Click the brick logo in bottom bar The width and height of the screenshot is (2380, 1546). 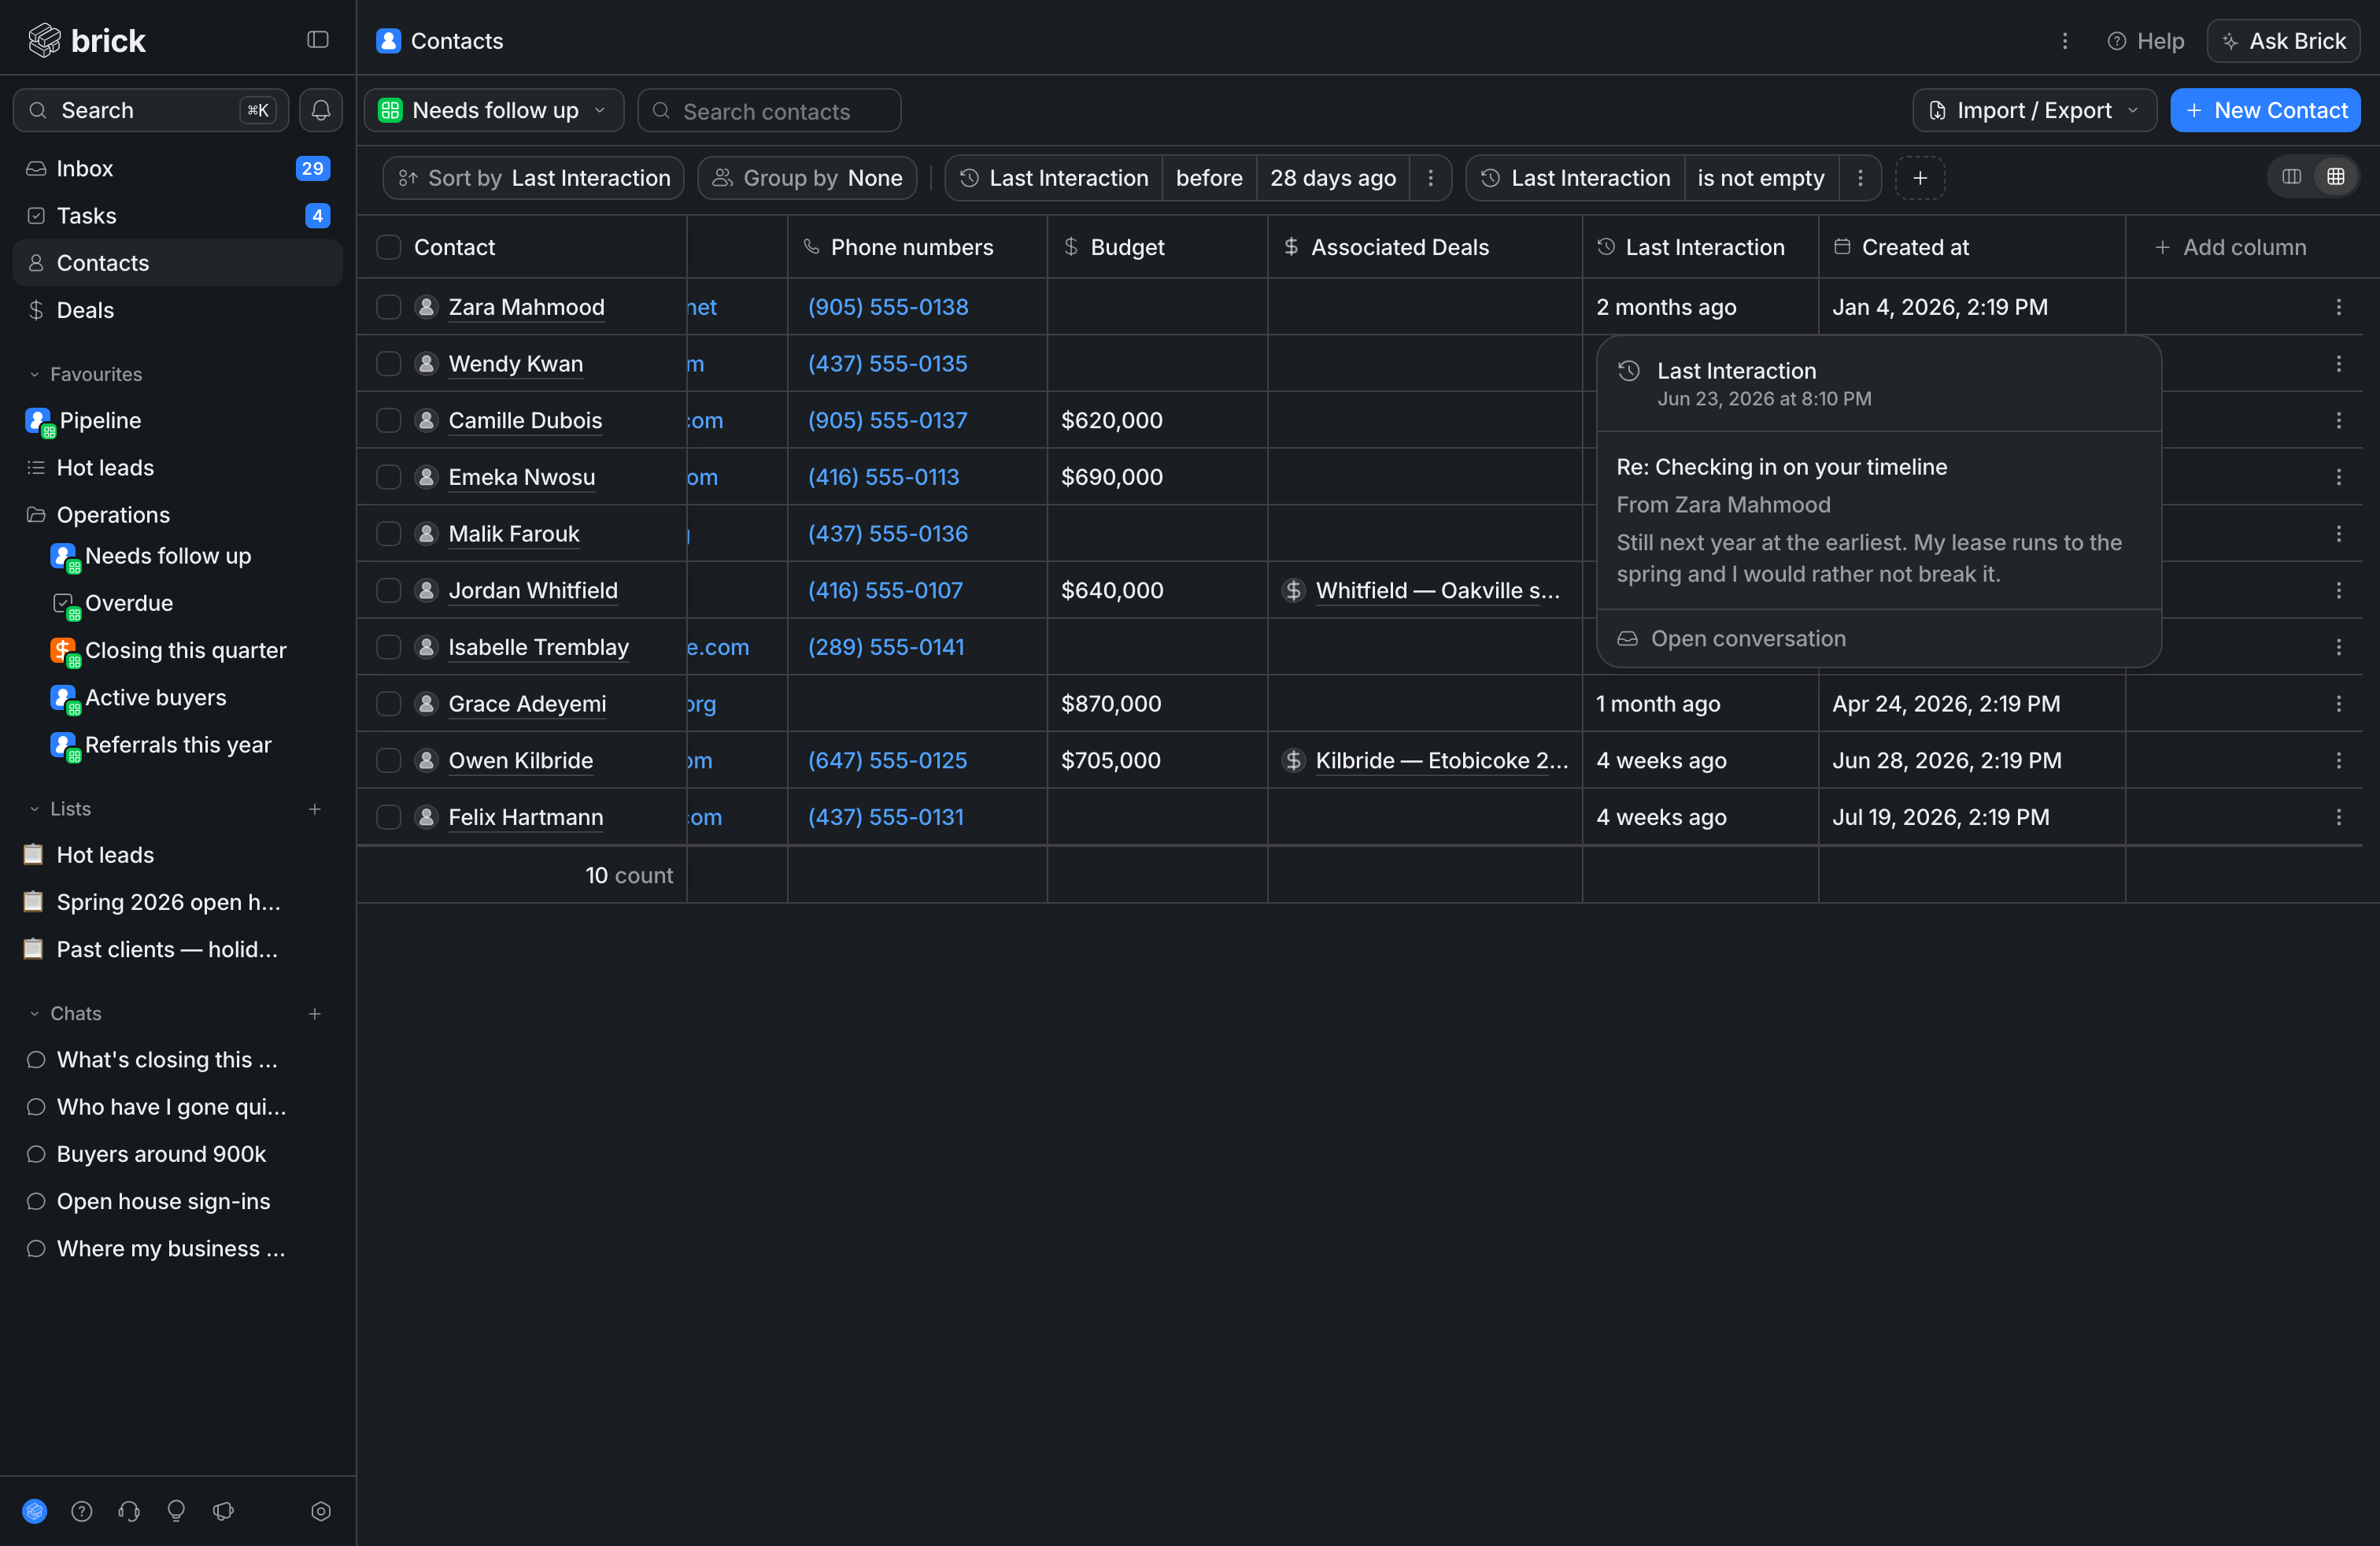[x=35, y=1511]
